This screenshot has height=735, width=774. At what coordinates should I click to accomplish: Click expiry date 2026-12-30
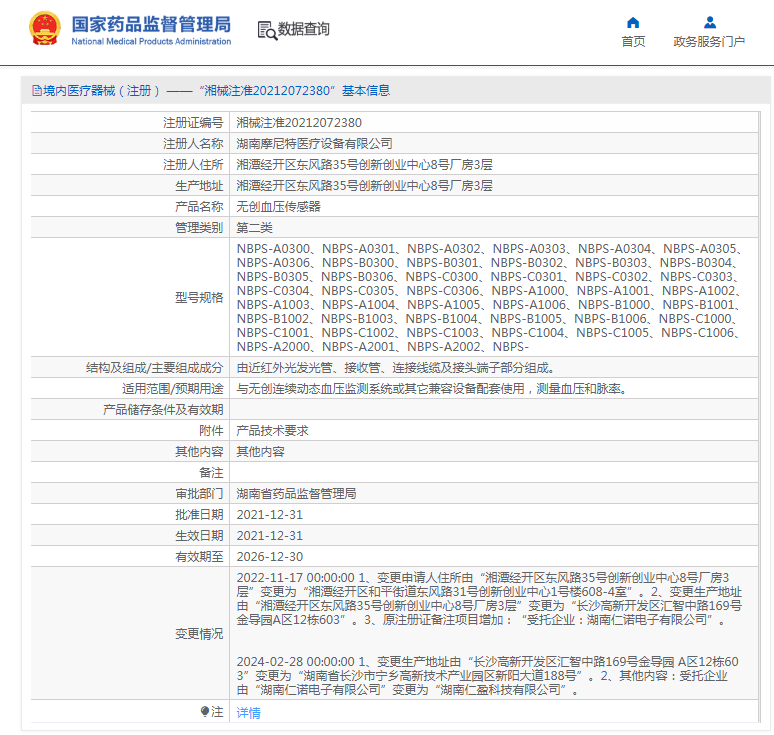point(270,557)
